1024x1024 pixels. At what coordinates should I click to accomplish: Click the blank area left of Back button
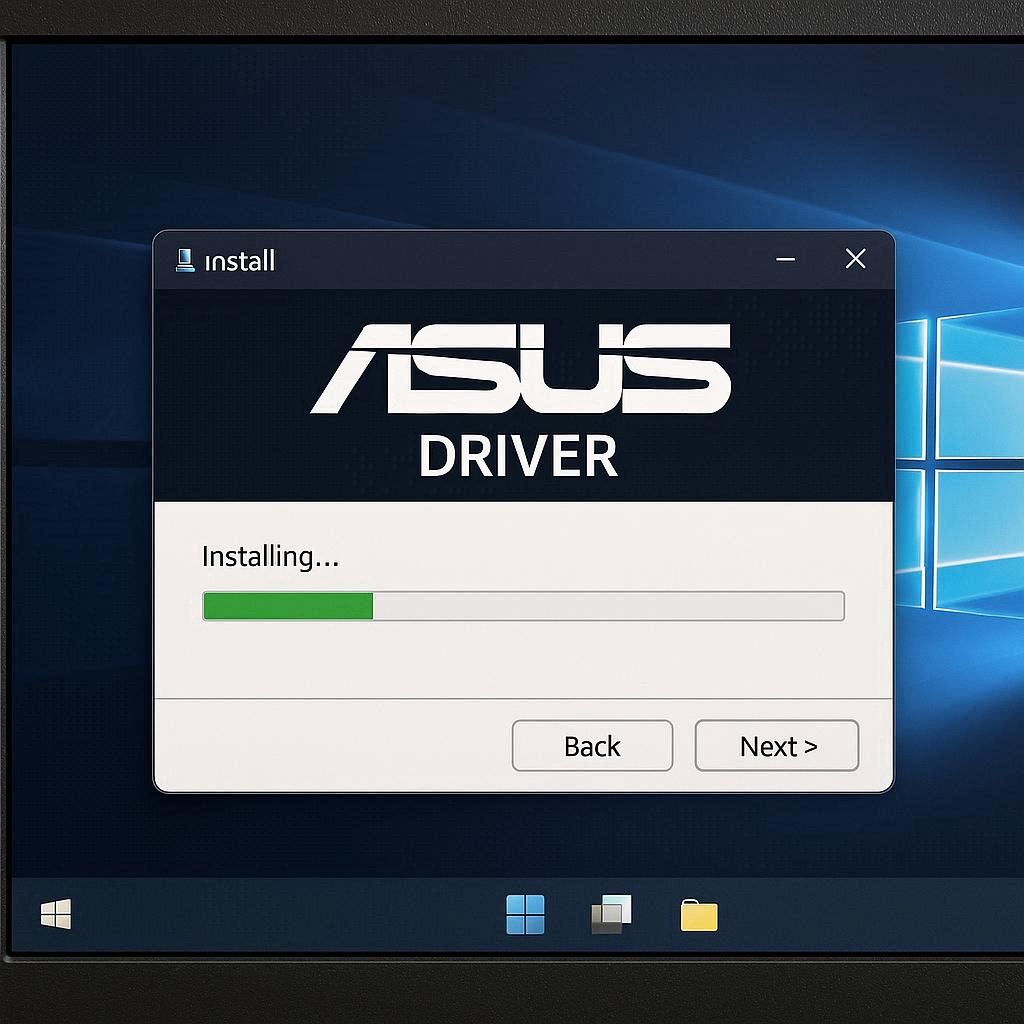coord(330,746)
